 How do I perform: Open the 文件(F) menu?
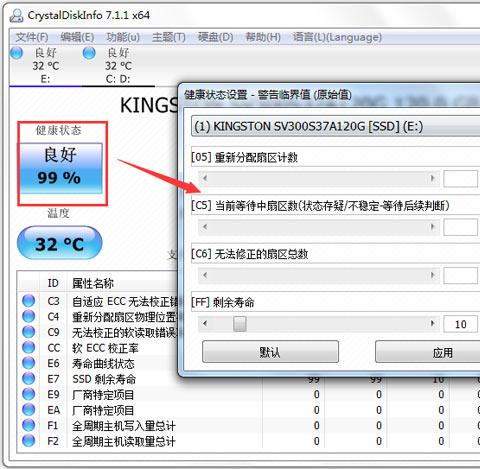point(32,37)
